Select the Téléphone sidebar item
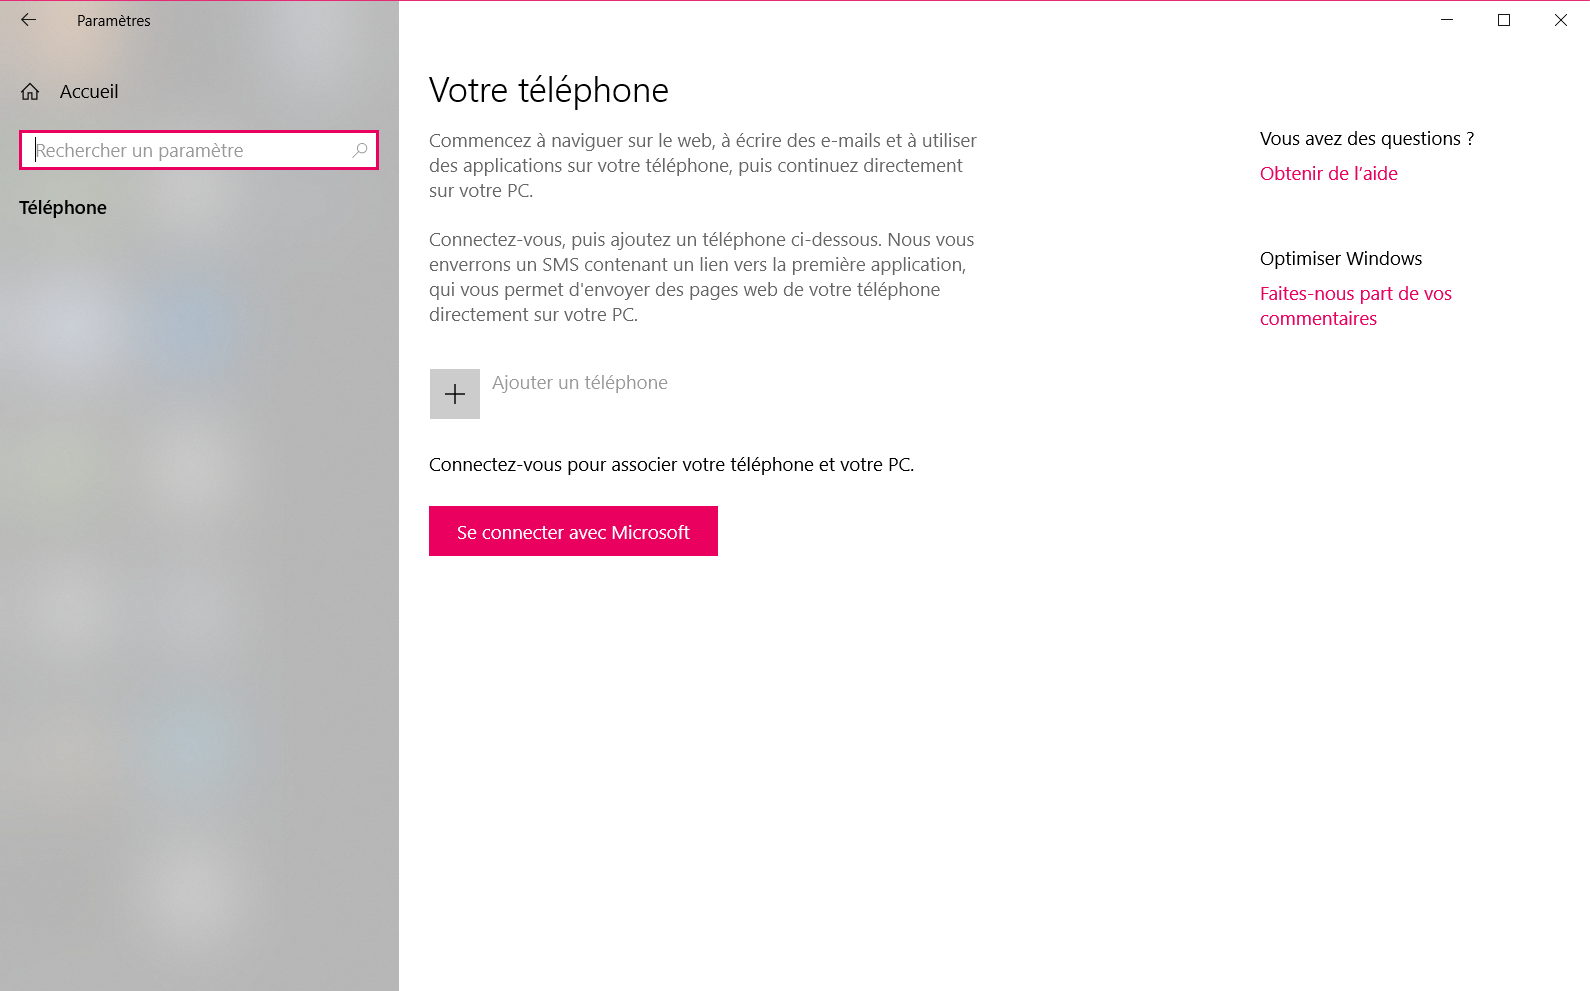 (63, 208)
